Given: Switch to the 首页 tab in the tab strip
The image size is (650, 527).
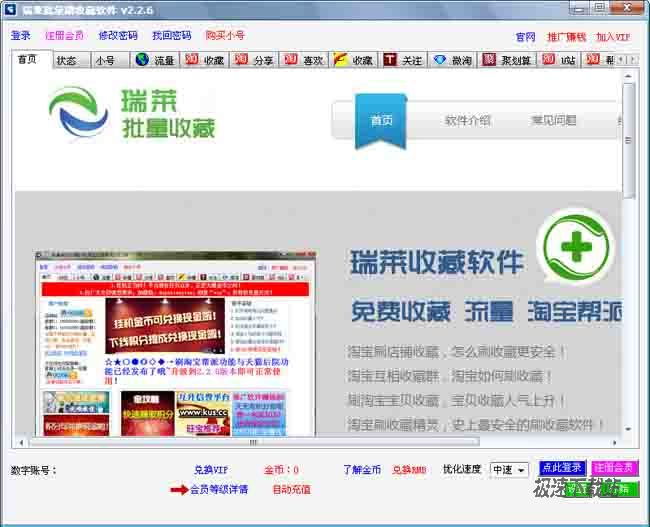Looking at the screenshot, I should coord(32,59).
